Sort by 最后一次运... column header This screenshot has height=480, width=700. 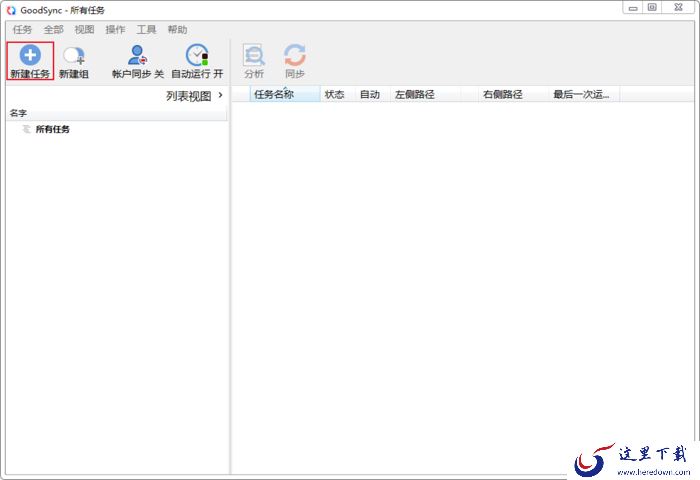(x=584, y=94)
